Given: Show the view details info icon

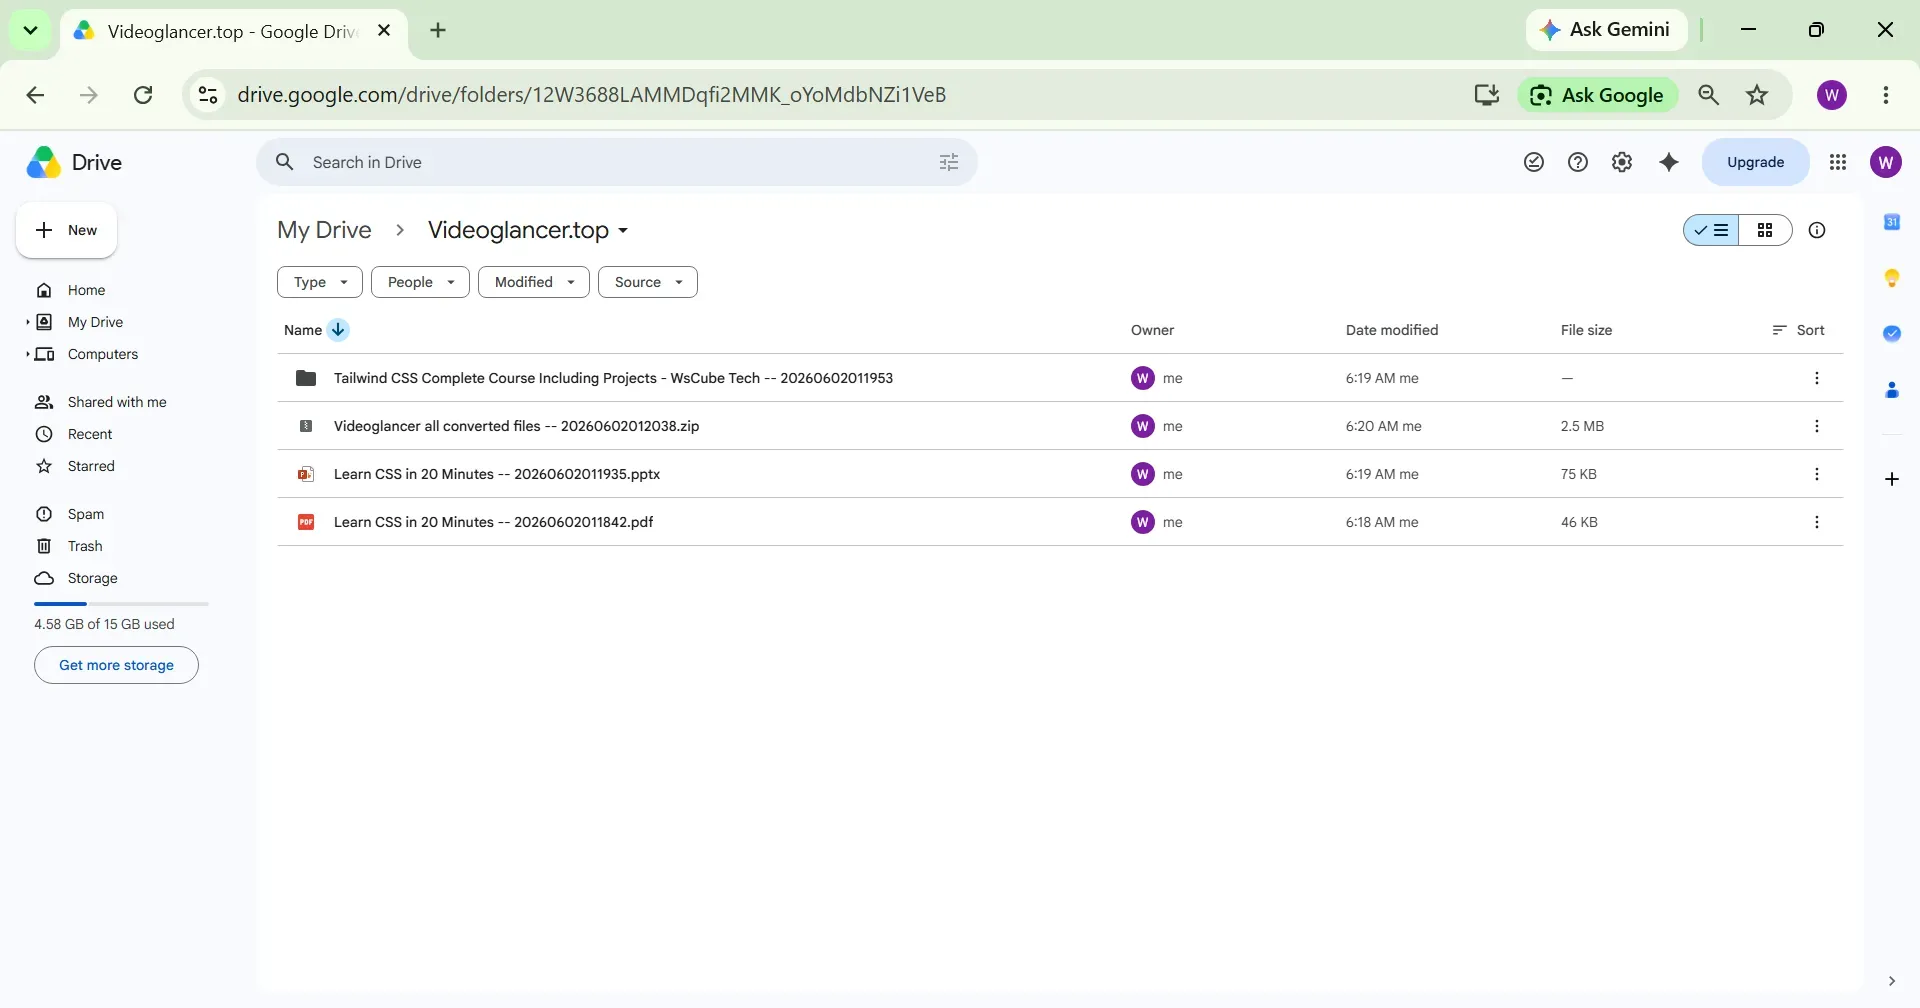Looking at the screenshot, I should coord(1817,230).
